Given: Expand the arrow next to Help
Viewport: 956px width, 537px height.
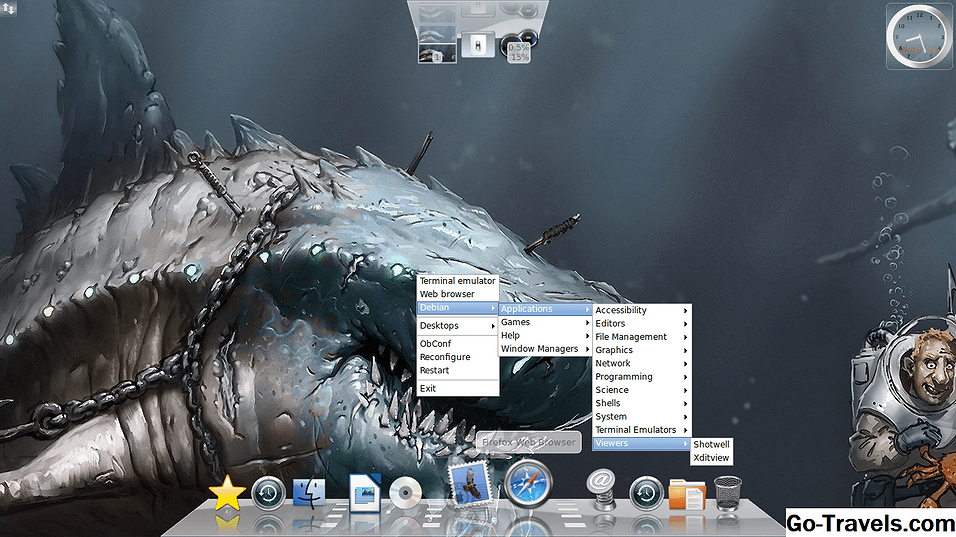Looking at the screenshot, I should coord(587,336).
